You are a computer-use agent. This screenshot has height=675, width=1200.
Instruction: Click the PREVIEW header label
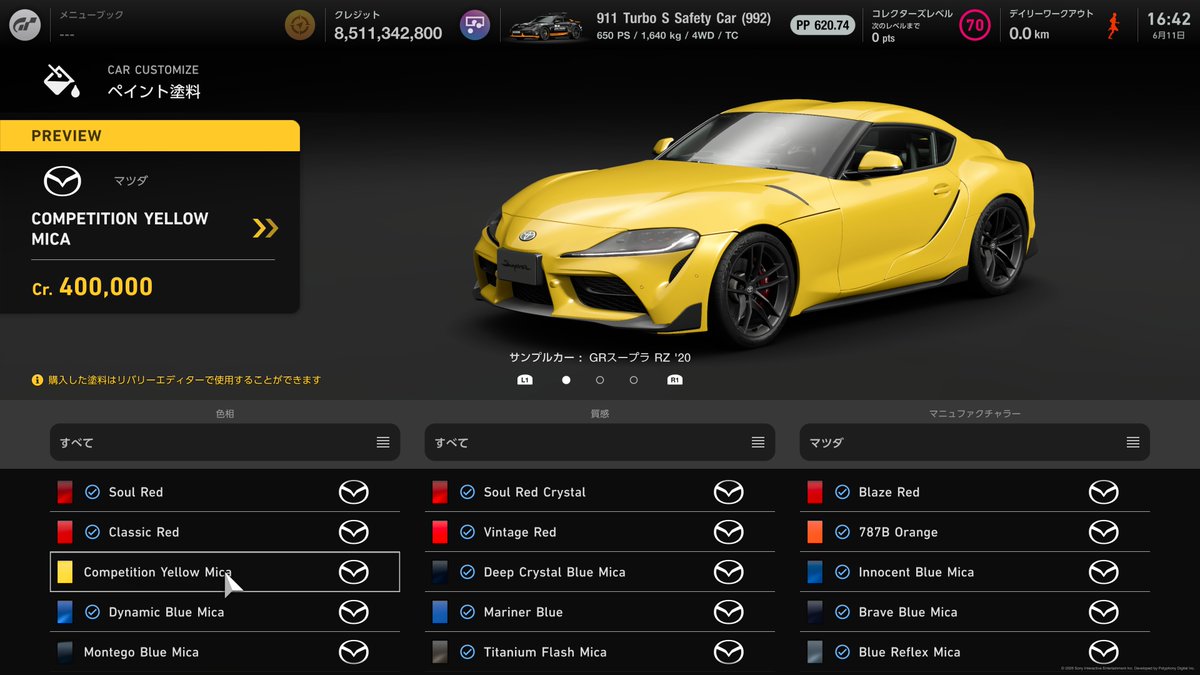point(66,136)
